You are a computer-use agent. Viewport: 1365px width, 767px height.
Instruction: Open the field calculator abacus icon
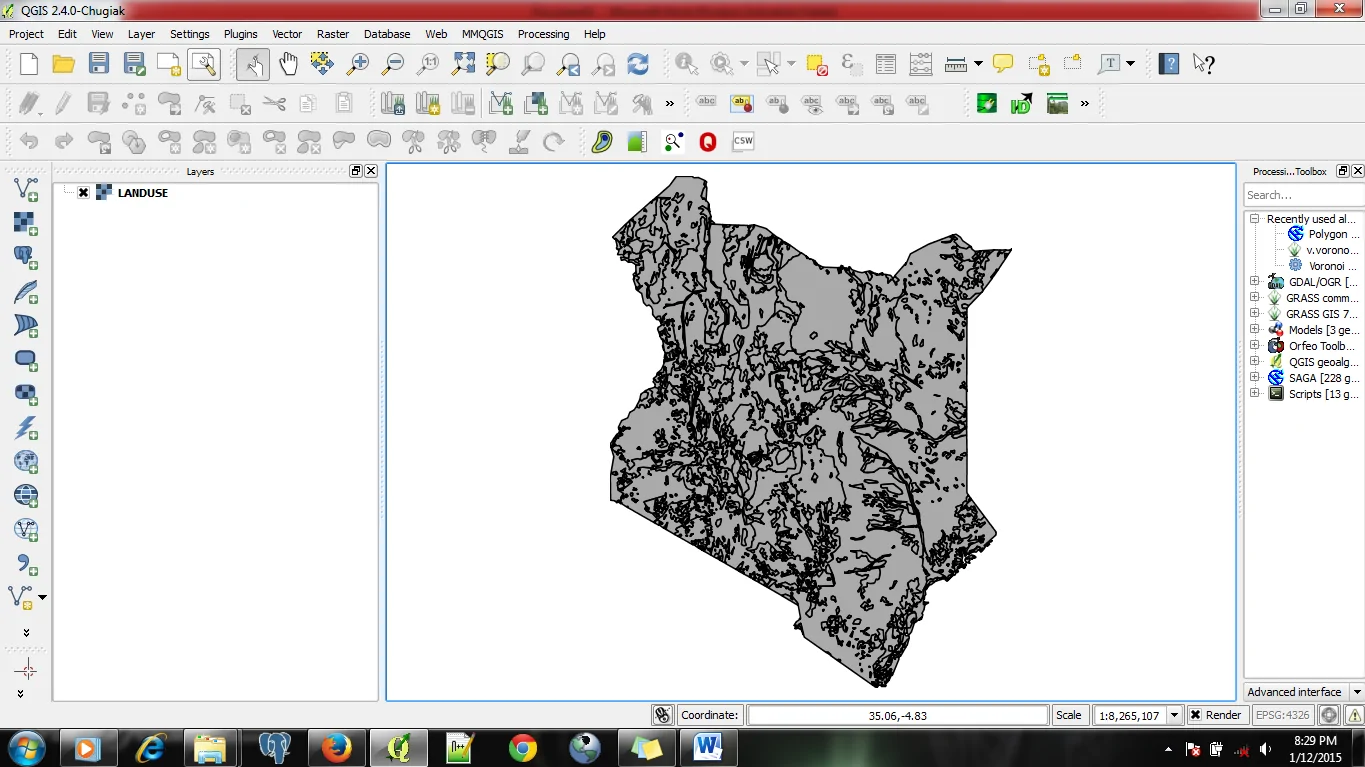pos(920,64)
